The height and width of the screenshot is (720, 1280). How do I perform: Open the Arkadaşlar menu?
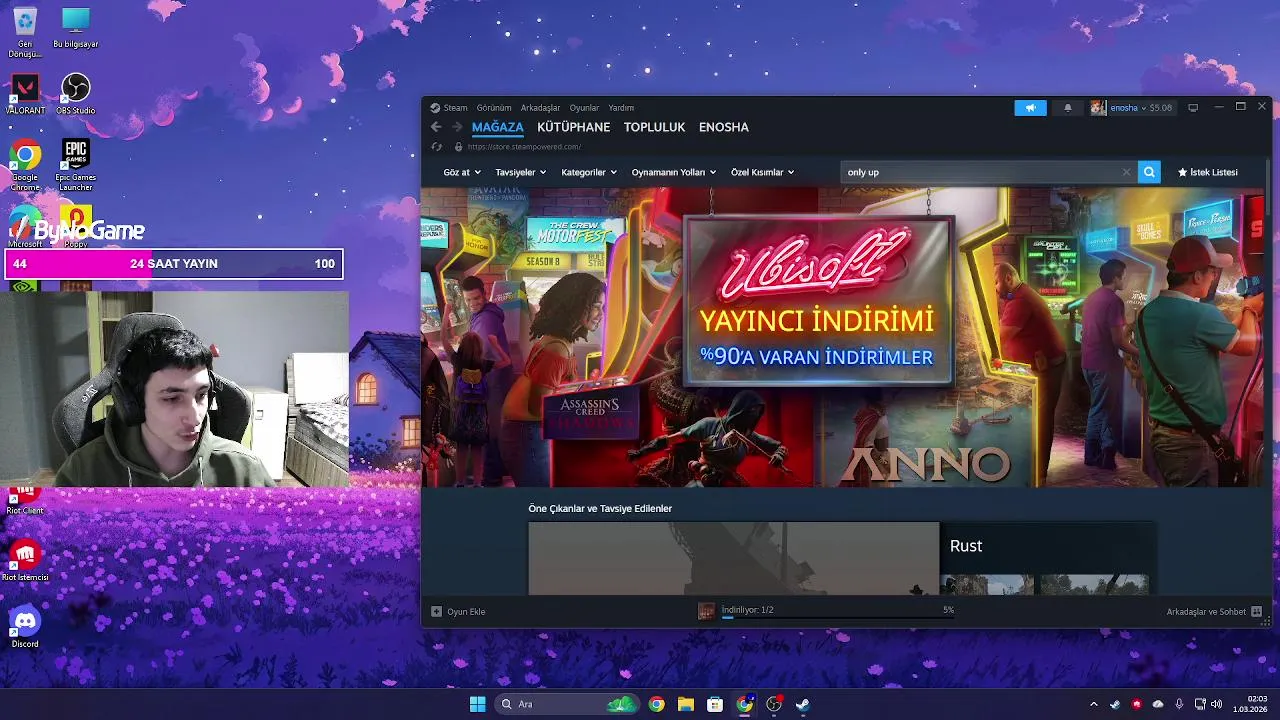(x=540, y=108)
